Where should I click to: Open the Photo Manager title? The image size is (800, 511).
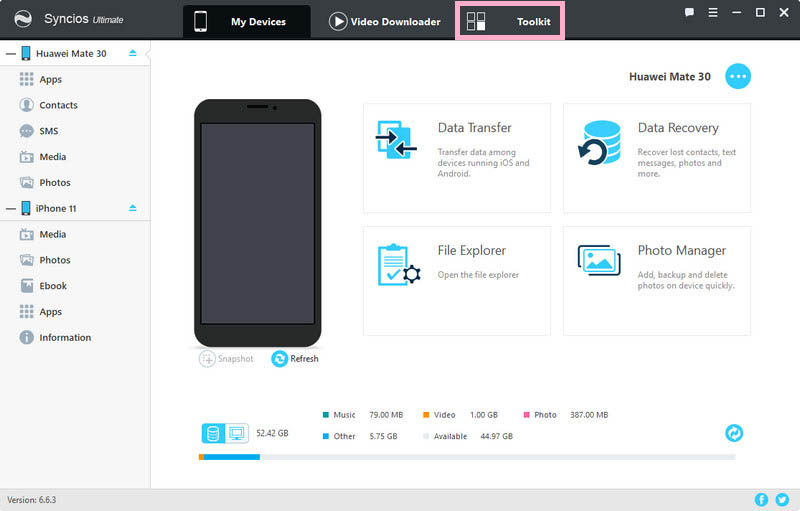tap(682, 250)
